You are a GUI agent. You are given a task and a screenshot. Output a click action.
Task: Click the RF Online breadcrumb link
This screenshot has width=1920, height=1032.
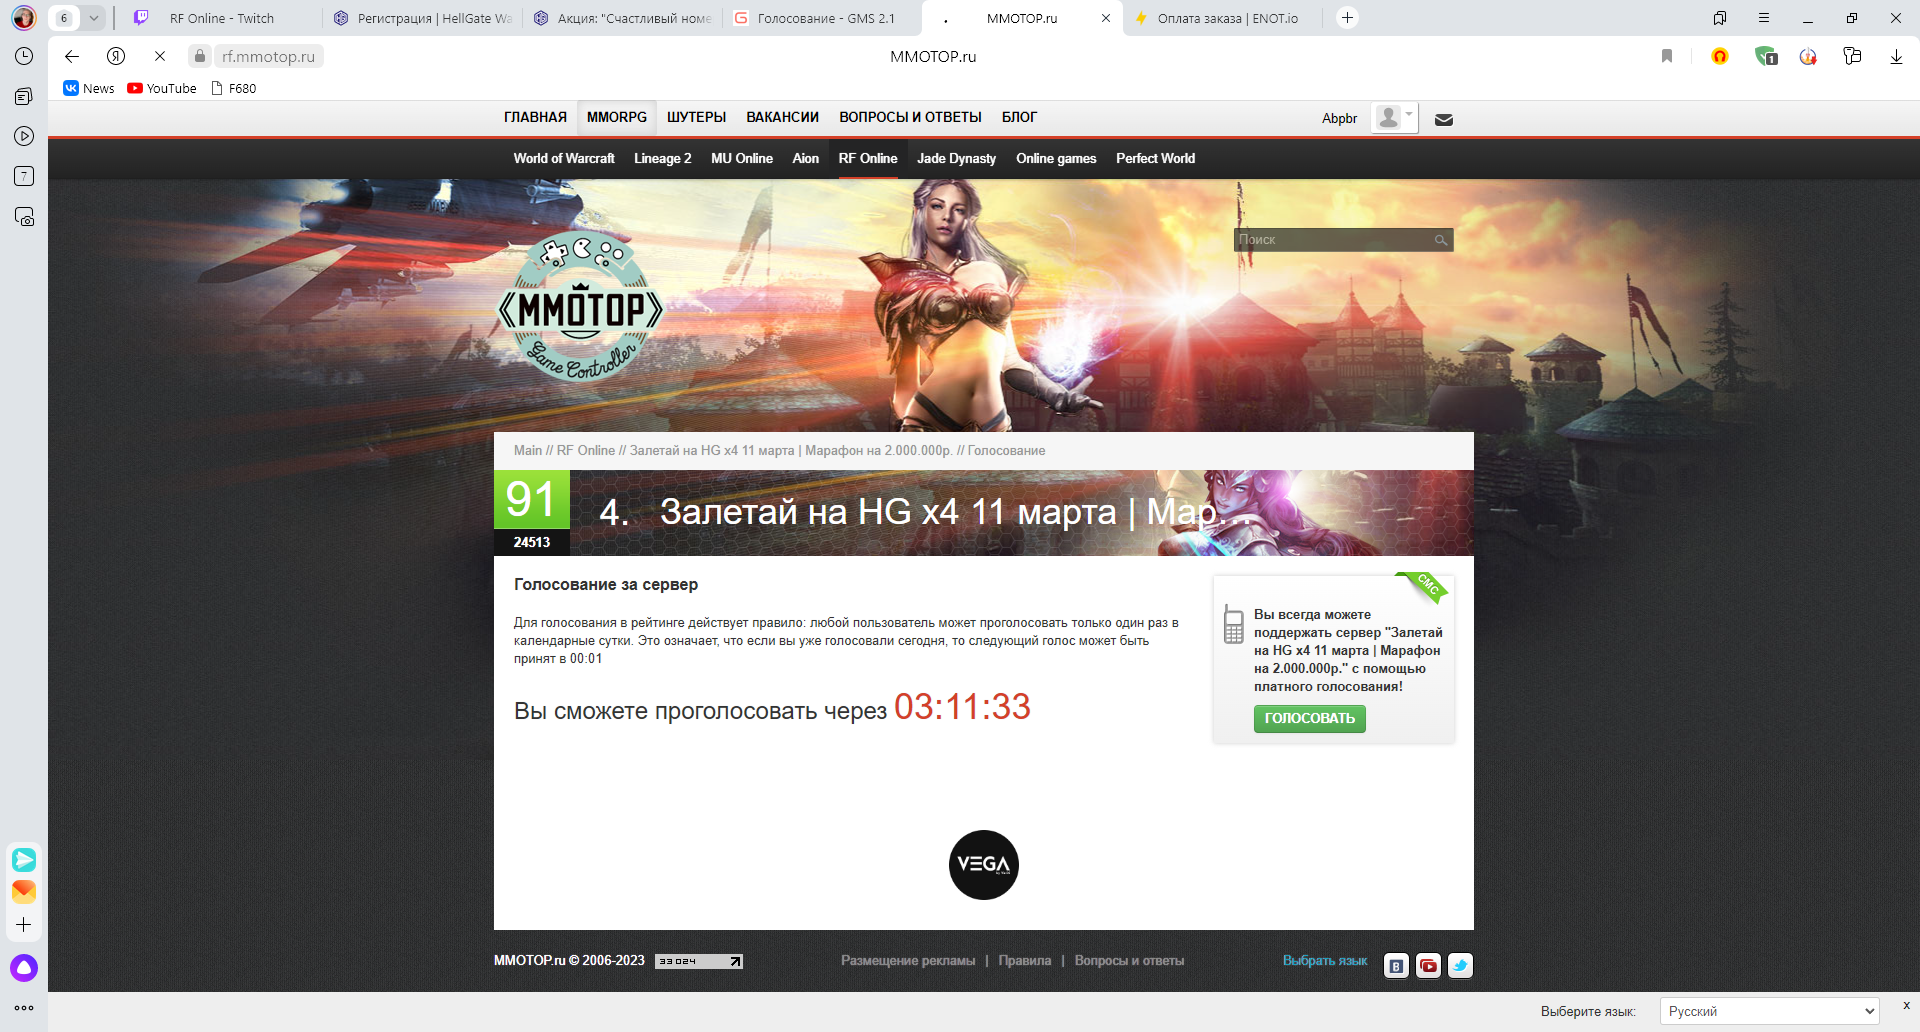click(x=586, y=451)
